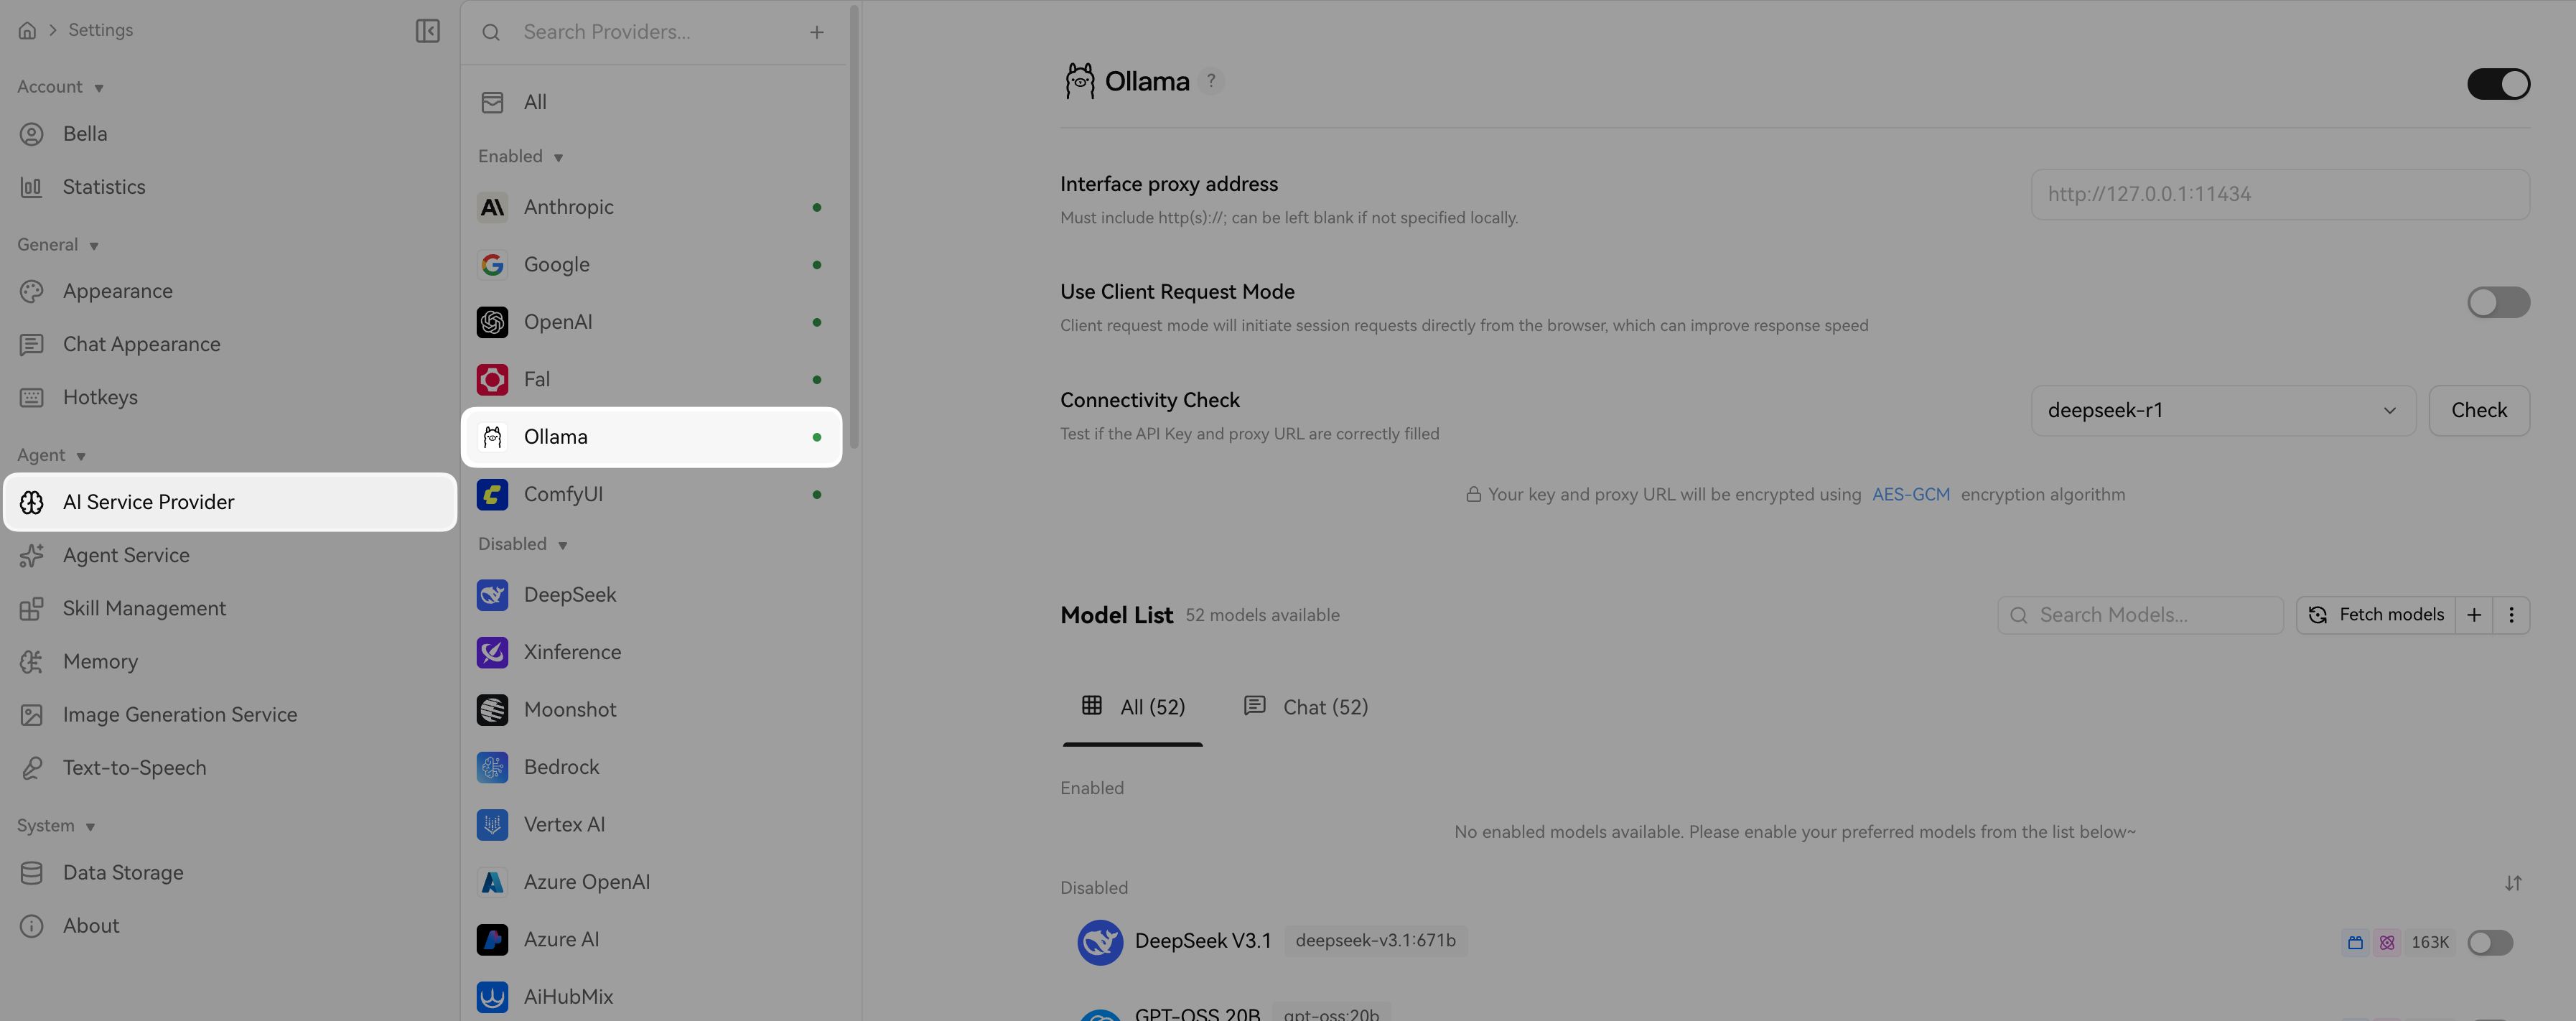Enable the DeepSeek V3.1 model
2576x1021 pixels.
point(2491,942)
